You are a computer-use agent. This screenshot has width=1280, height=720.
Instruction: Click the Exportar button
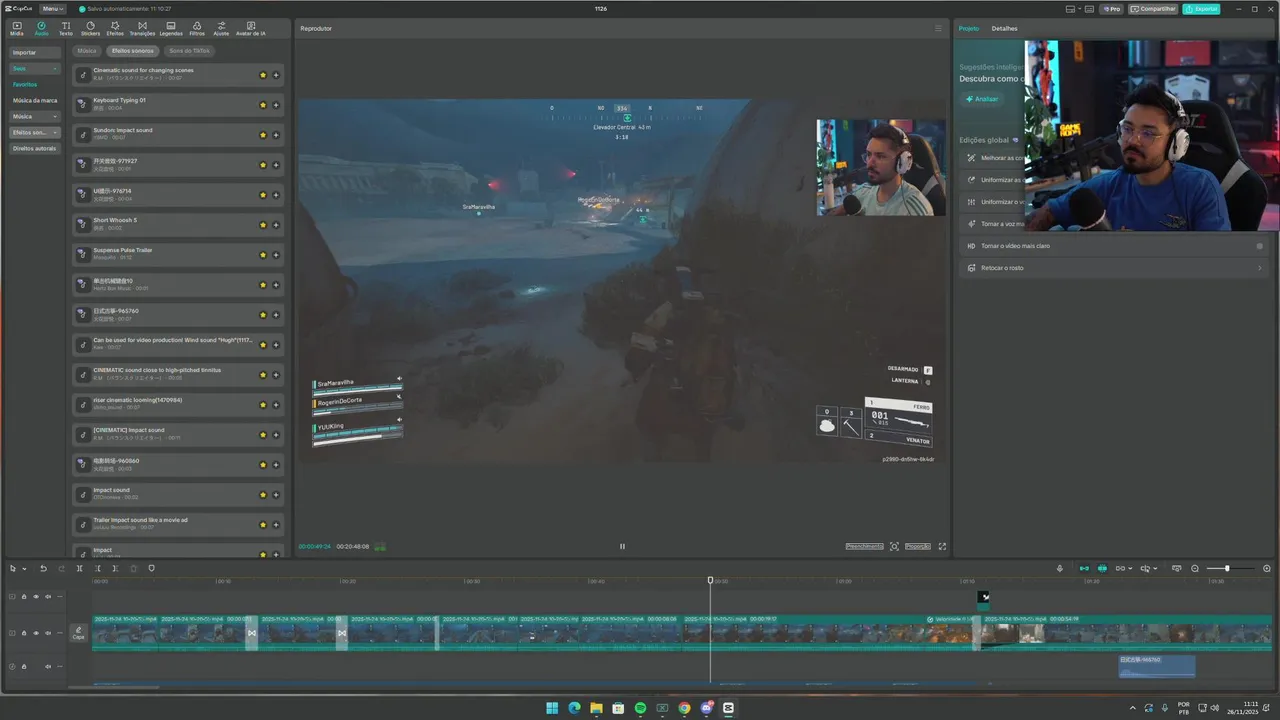(1201, 8)
